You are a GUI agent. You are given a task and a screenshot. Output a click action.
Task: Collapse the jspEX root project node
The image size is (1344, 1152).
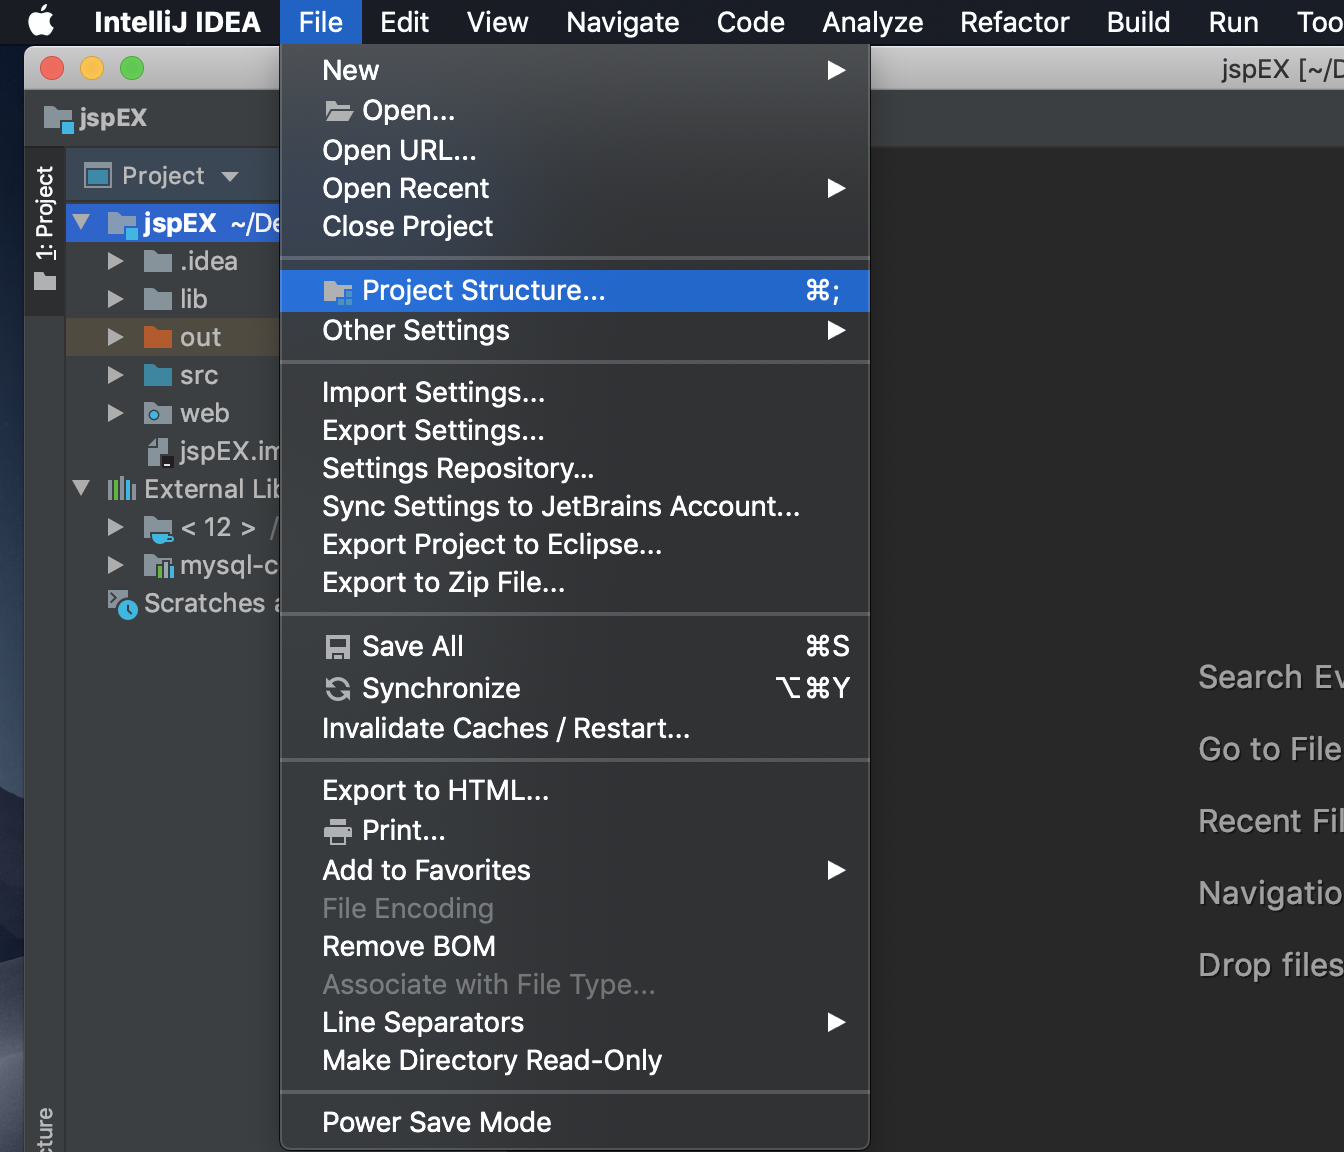(x=82, y=222)
